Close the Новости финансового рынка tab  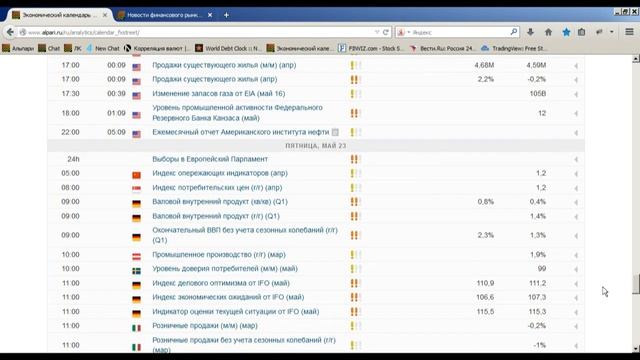pos(210,15)
